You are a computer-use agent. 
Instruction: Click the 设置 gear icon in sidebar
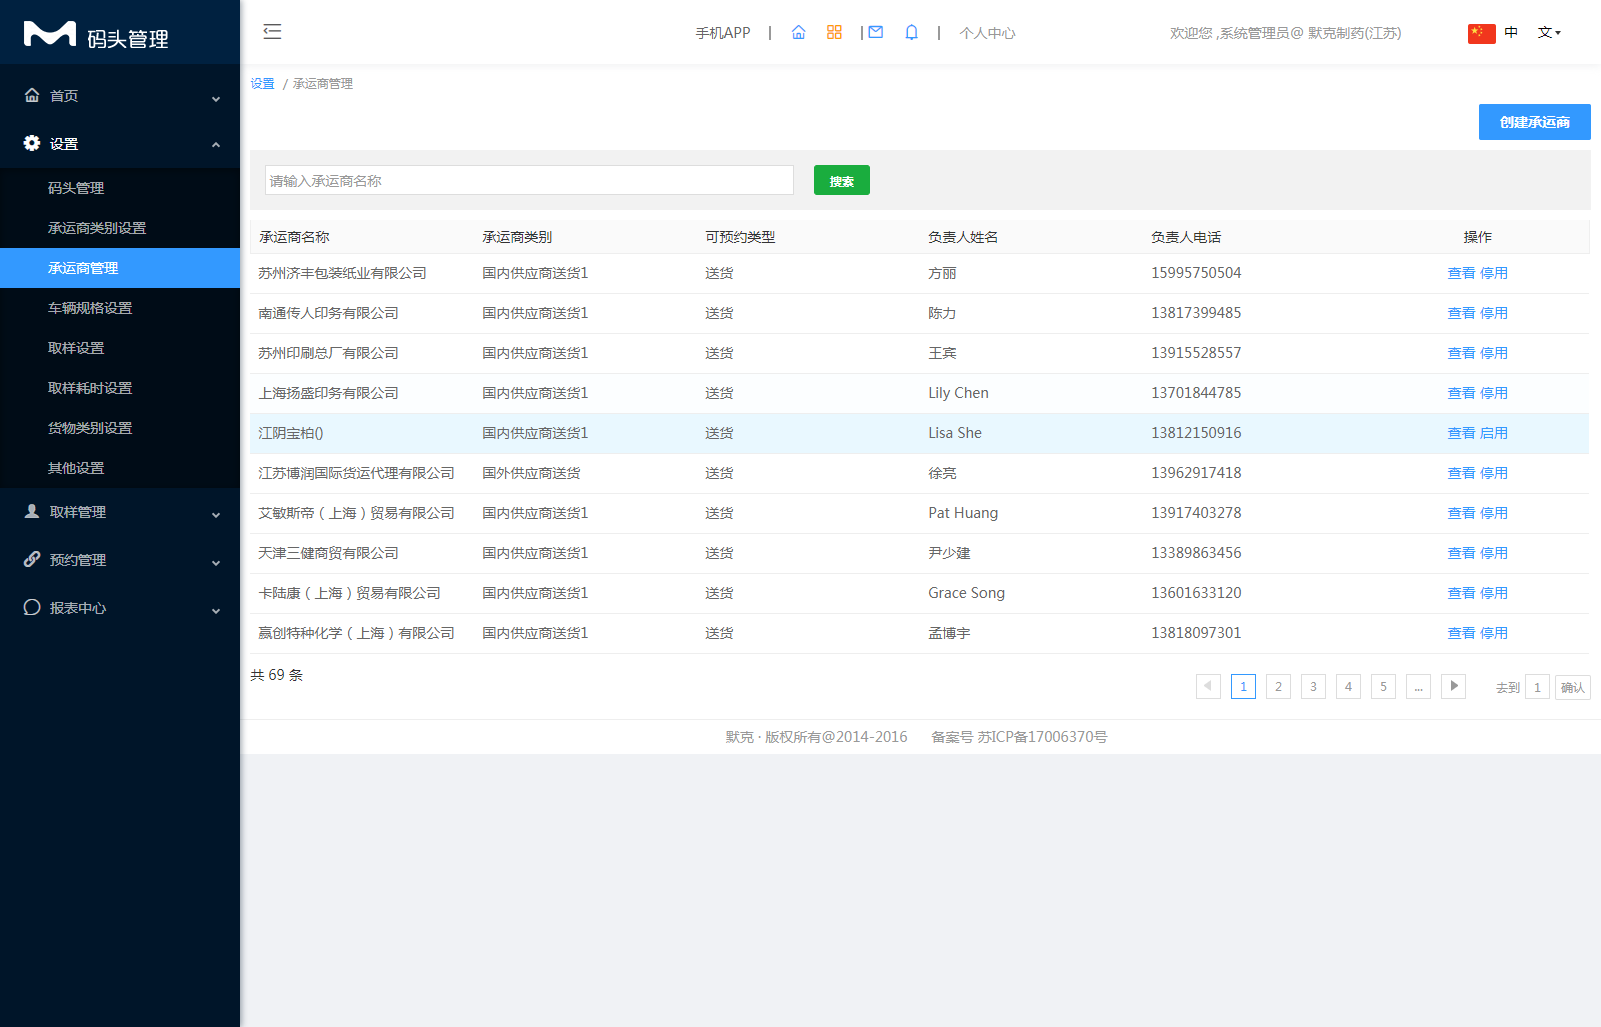coord(32,143)
